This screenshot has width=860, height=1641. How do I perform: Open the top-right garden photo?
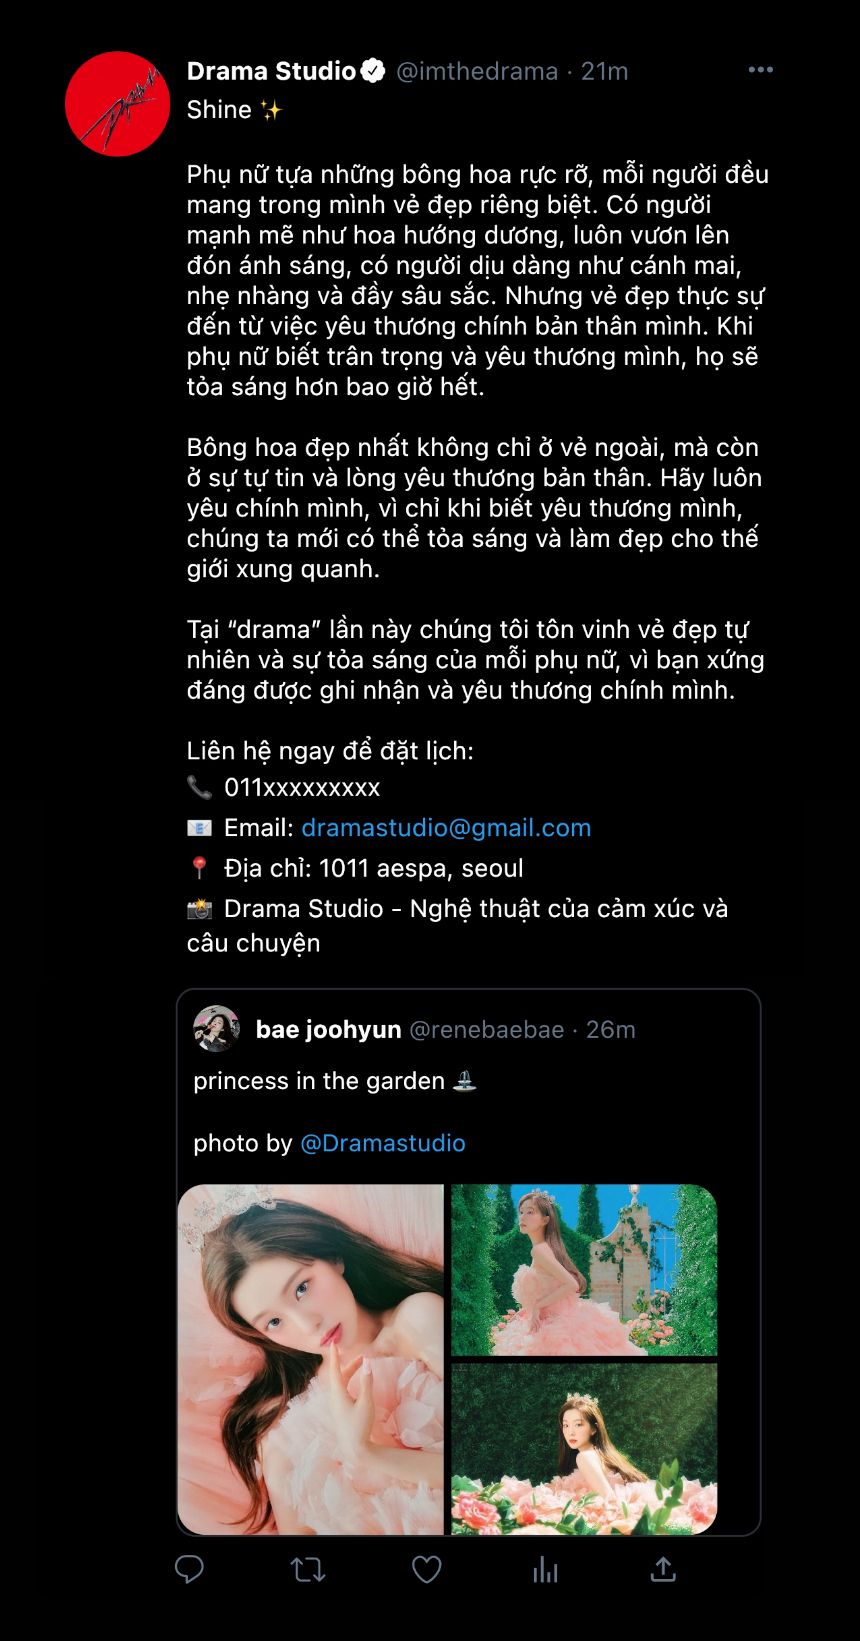click(x=584, y=1270)
